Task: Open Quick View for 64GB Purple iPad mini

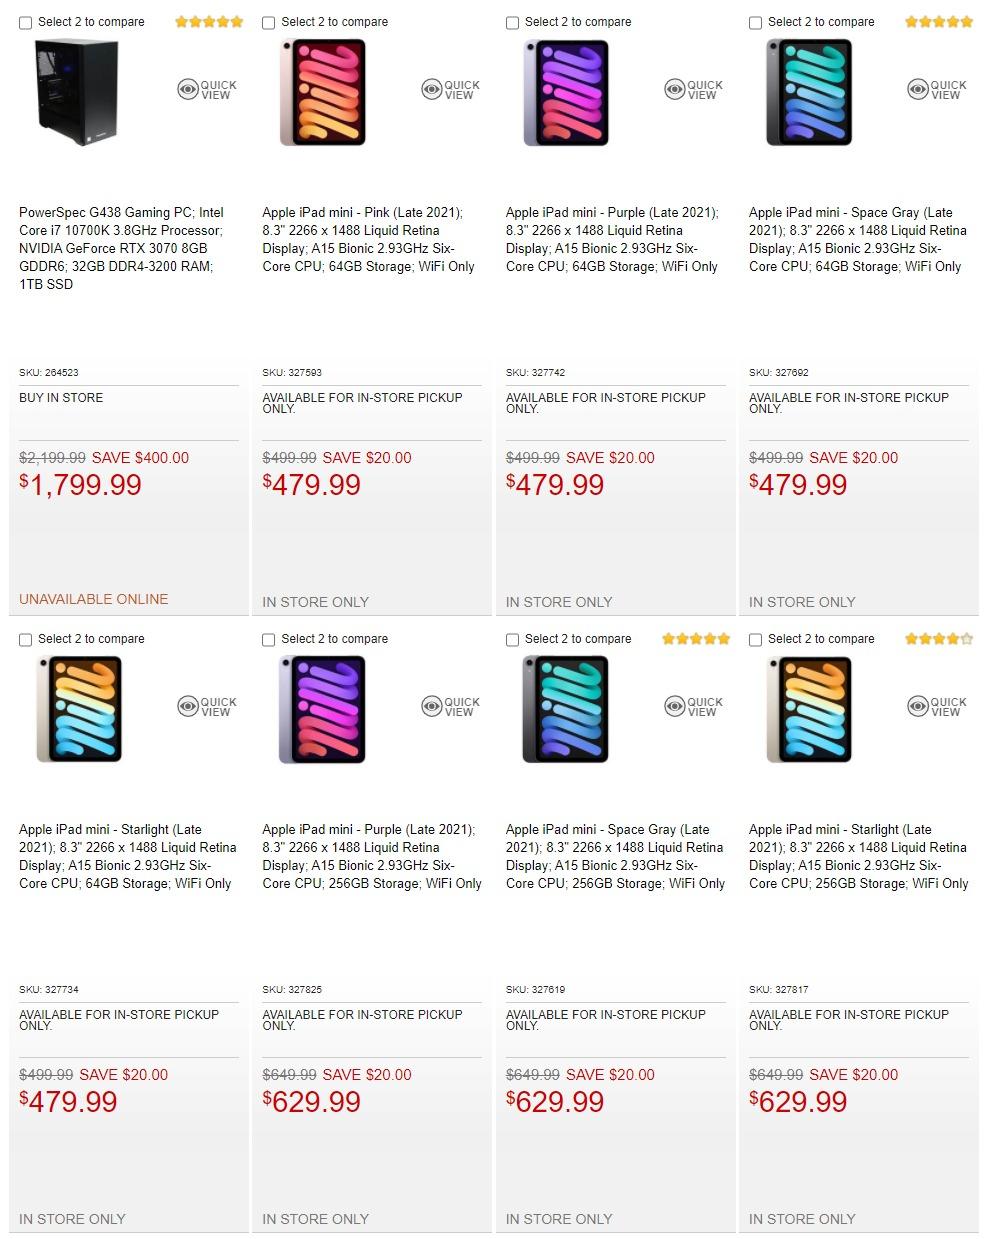Action: [x=693, y=90]
